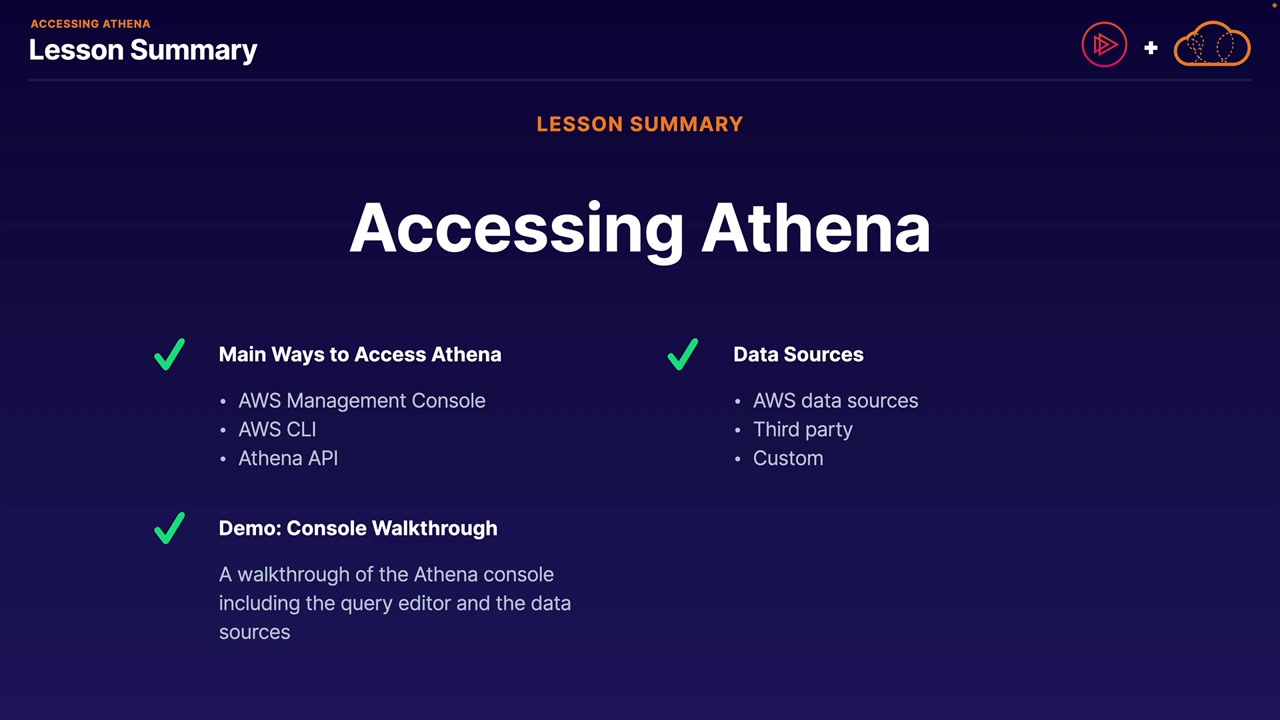Click the Lesson Summary header at top left
The image size is (1280, 720).
(x=143, y=50)
